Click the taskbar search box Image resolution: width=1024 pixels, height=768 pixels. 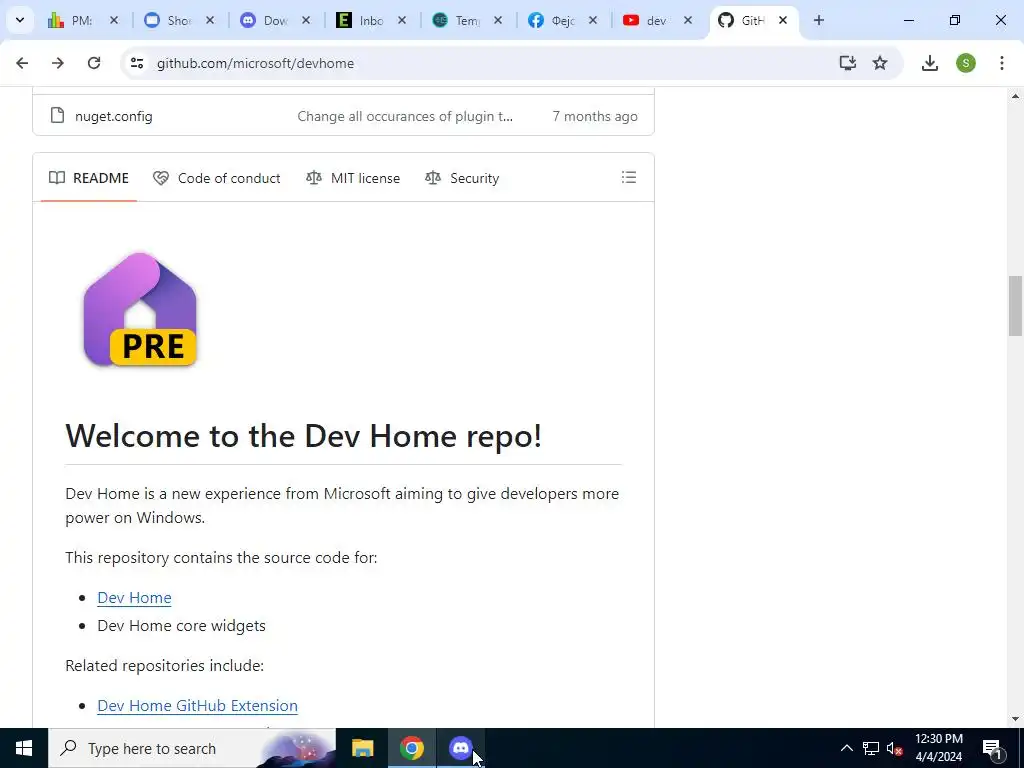pos(192,748)
